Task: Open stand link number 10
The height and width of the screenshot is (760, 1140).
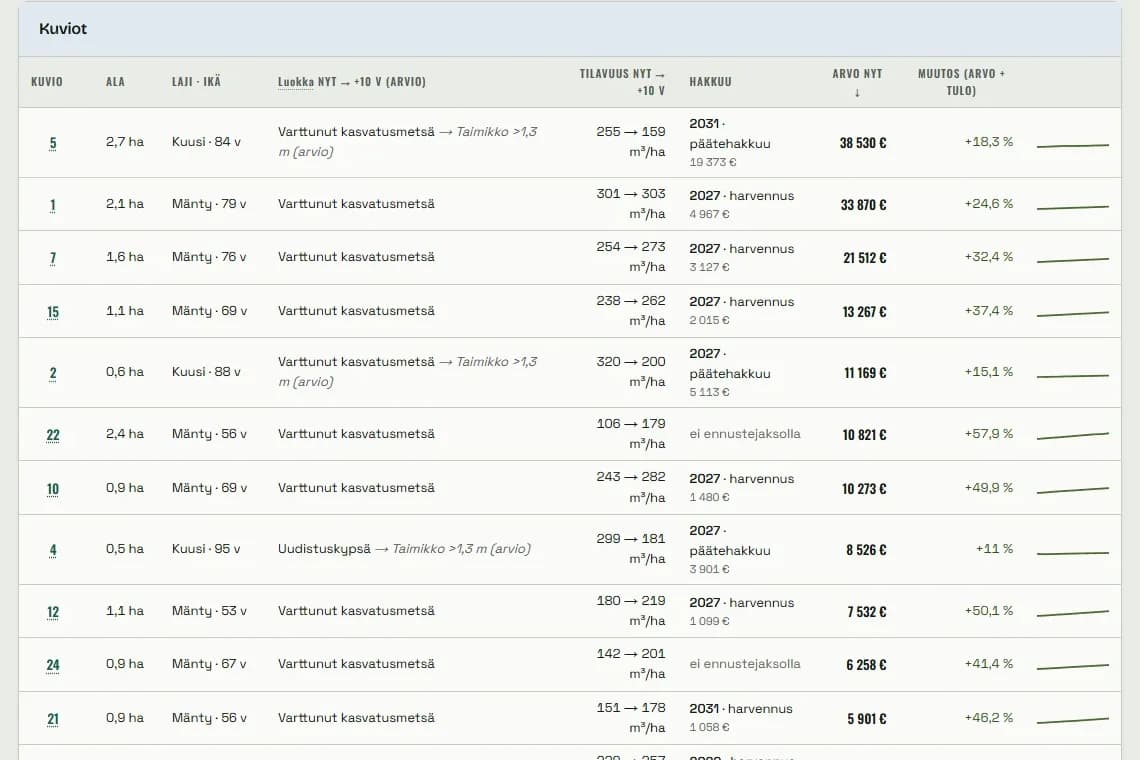Action: (x=52, y=489)
